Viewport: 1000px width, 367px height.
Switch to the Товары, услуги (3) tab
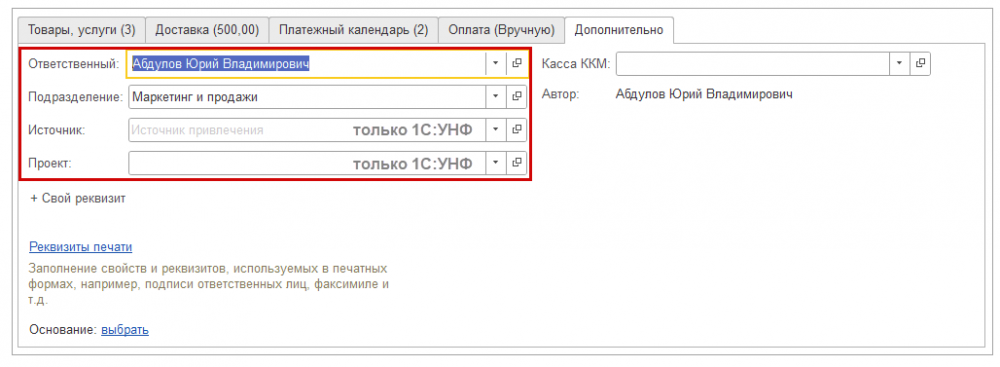[x=82, y=30]
